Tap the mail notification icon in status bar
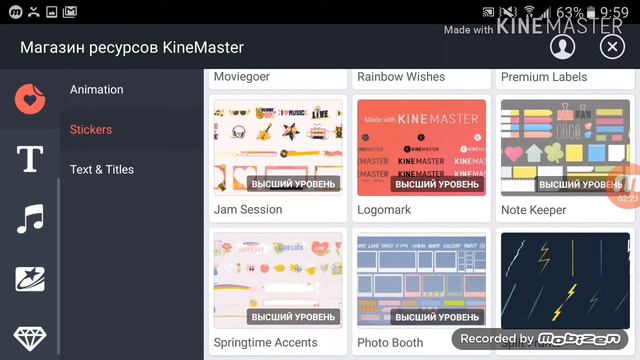The width and height of the screenshot is (640, 360). click(x=70, y=12)
